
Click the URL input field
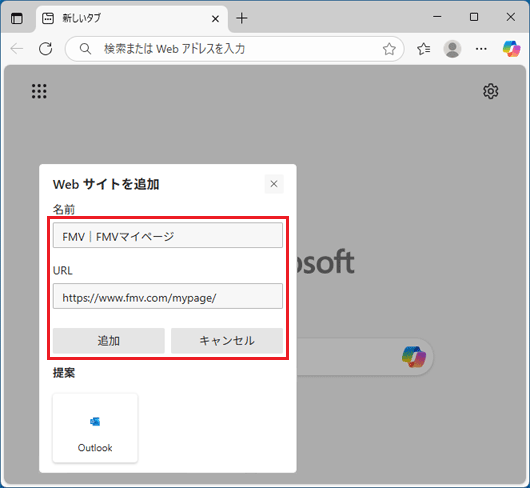coord(168,296)
